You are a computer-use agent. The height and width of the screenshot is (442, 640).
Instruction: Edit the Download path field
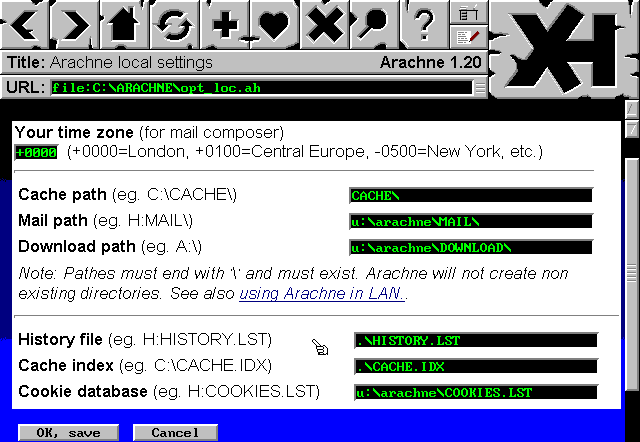(471, 248)
